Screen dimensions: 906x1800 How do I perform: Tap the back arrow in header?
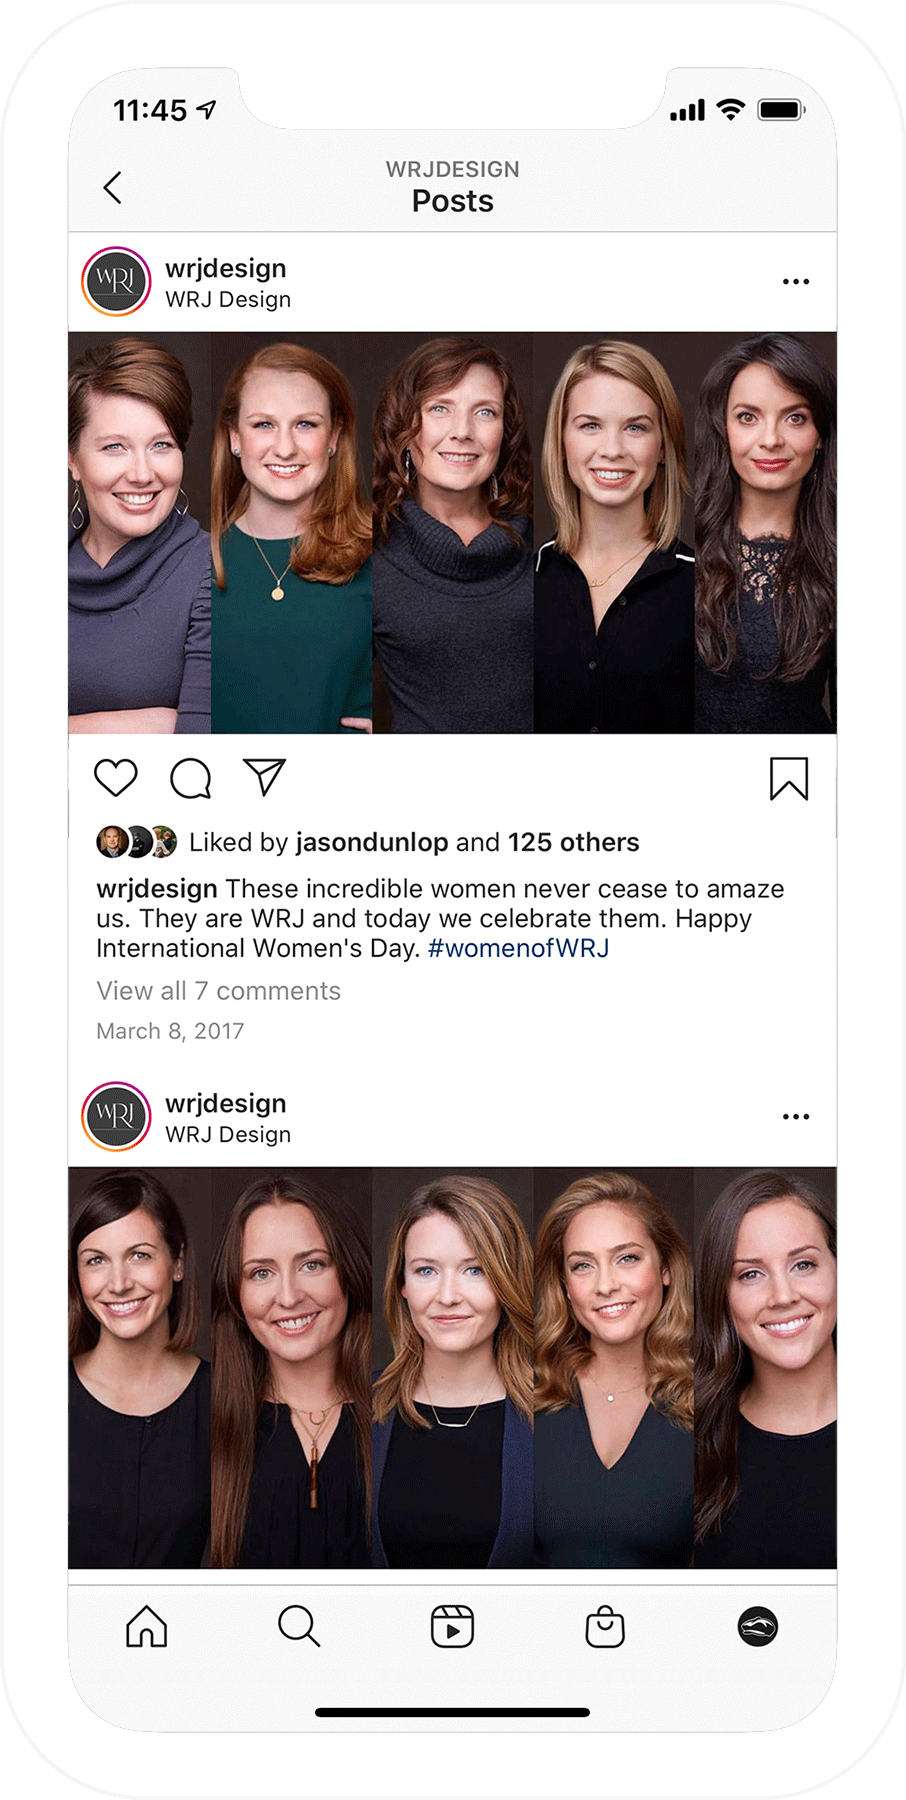(113, 188)
